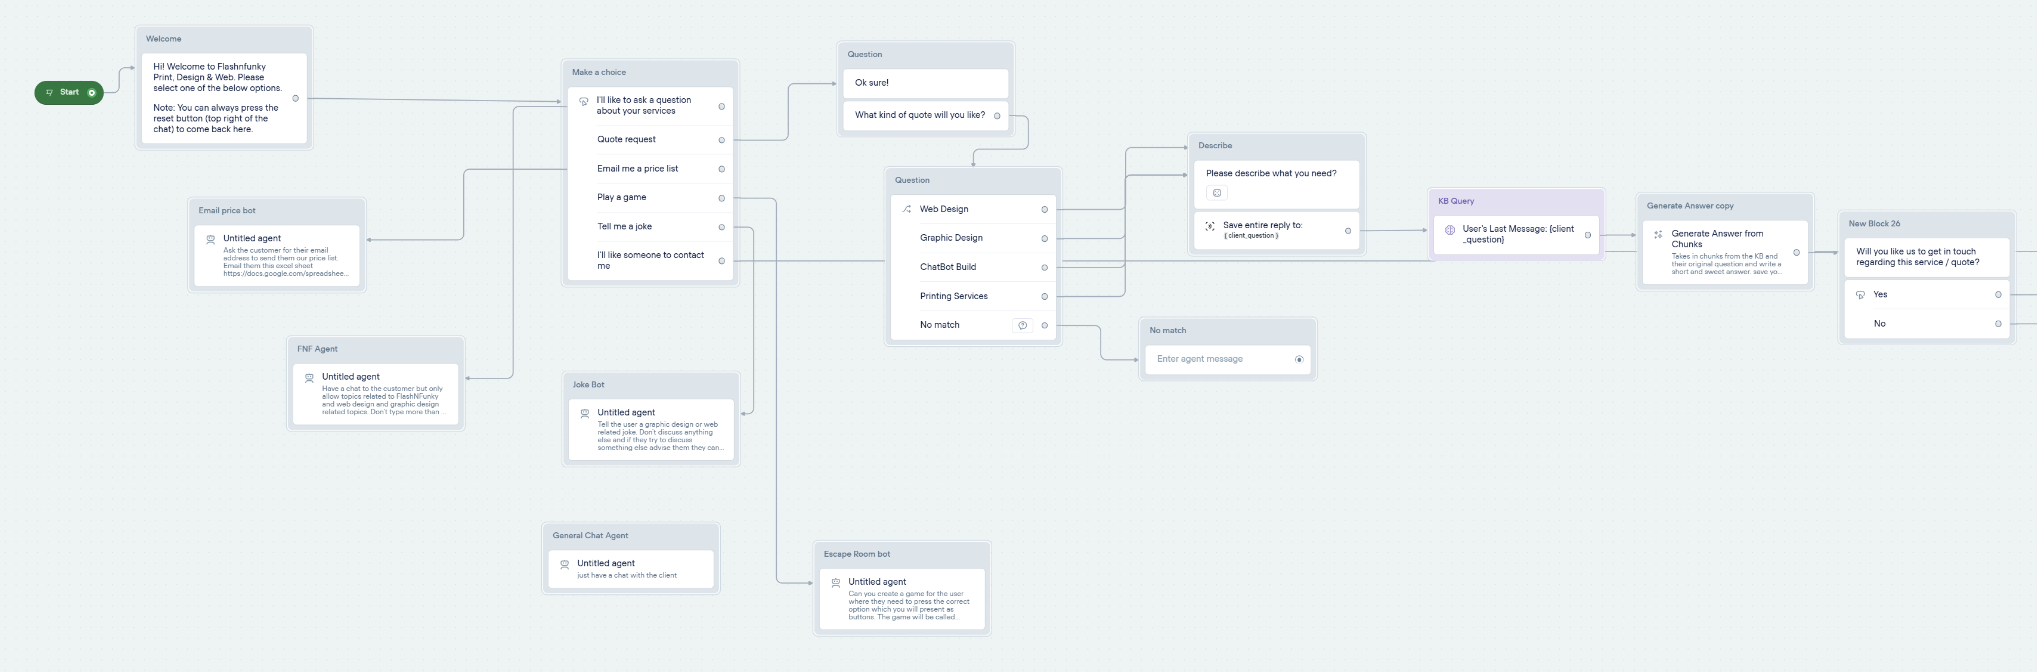Select Question block title above 'Ok sure!'
2037x672 pixels.
865,55
